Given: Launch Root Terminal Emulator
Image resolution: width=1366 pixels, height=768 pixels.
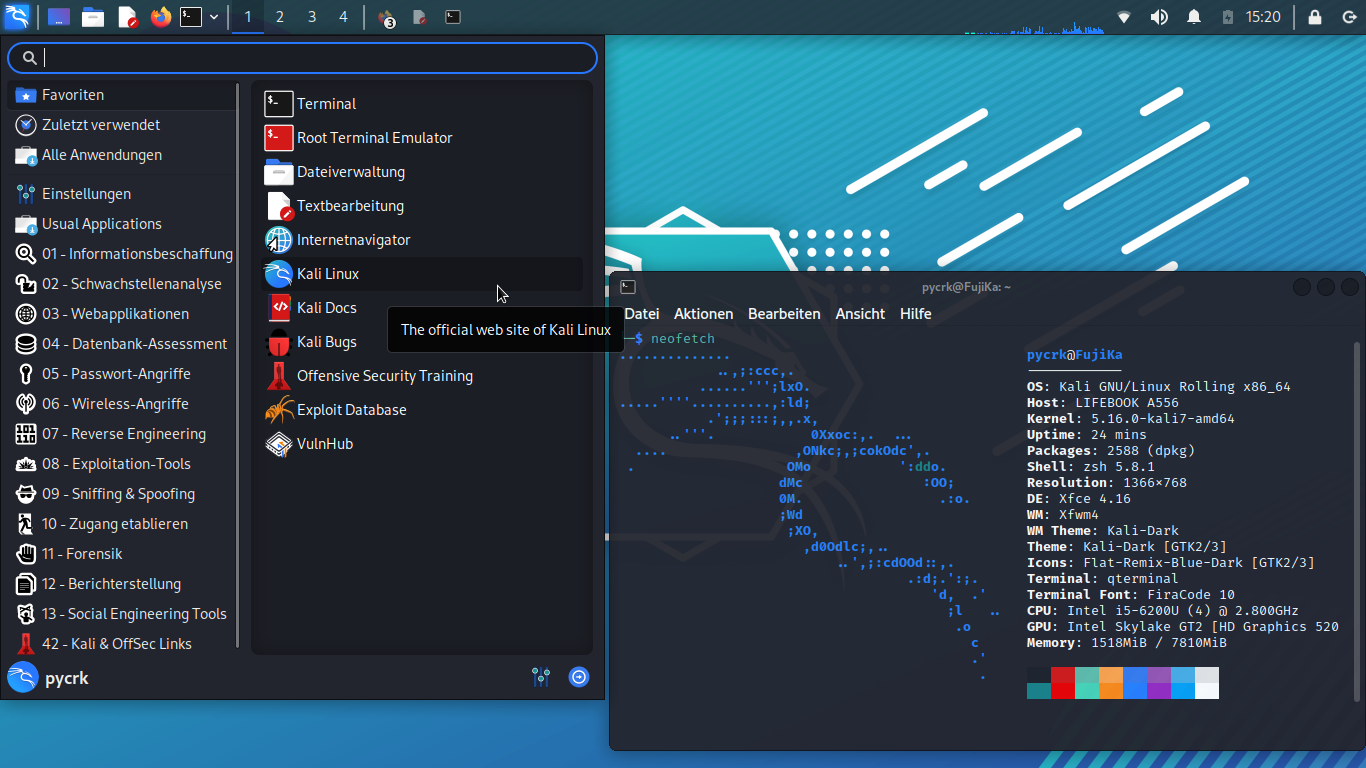Looking at the screenshot, I should click(x=374, y=138).
